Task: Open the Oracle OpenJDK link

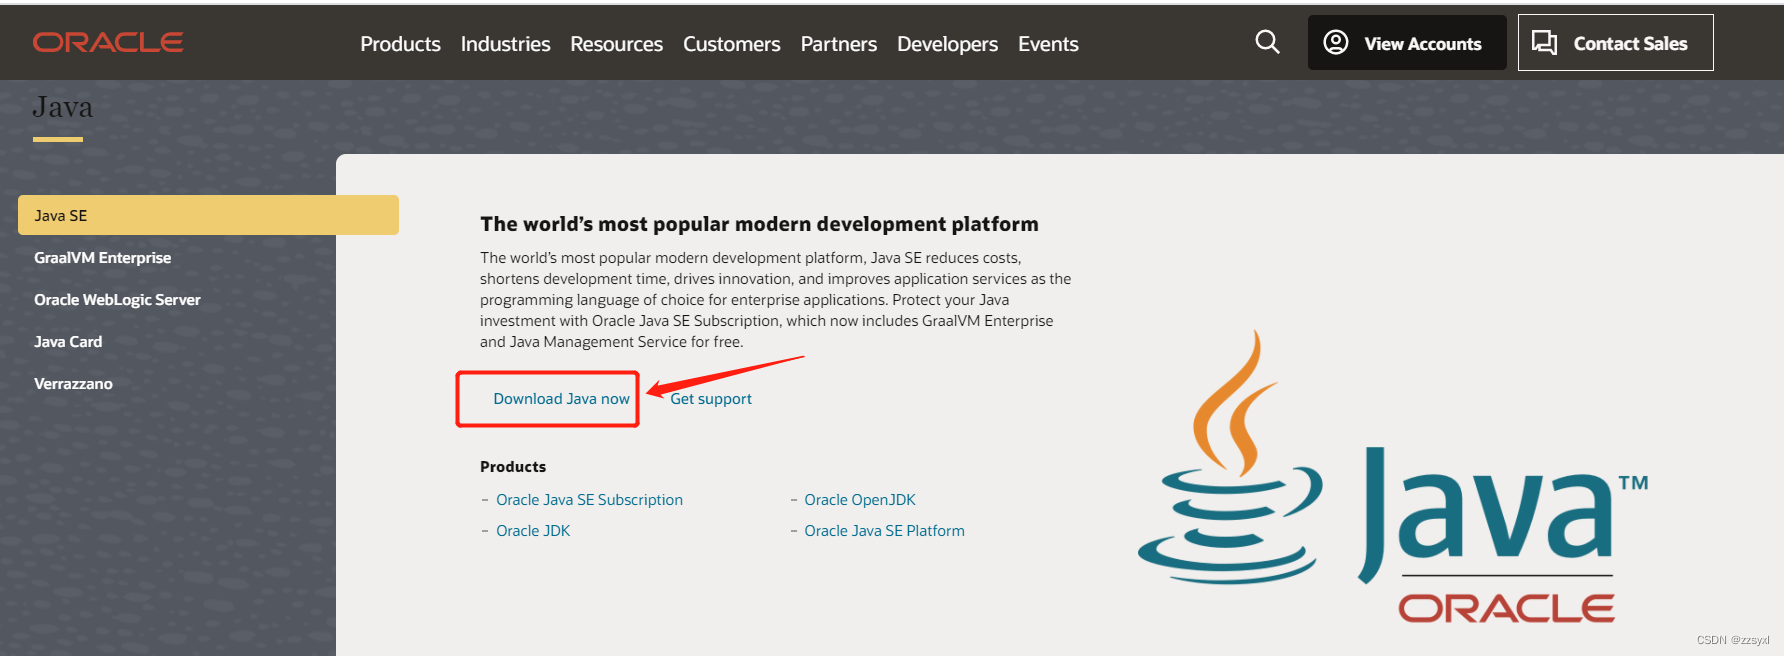Action: tap(859, 499)
